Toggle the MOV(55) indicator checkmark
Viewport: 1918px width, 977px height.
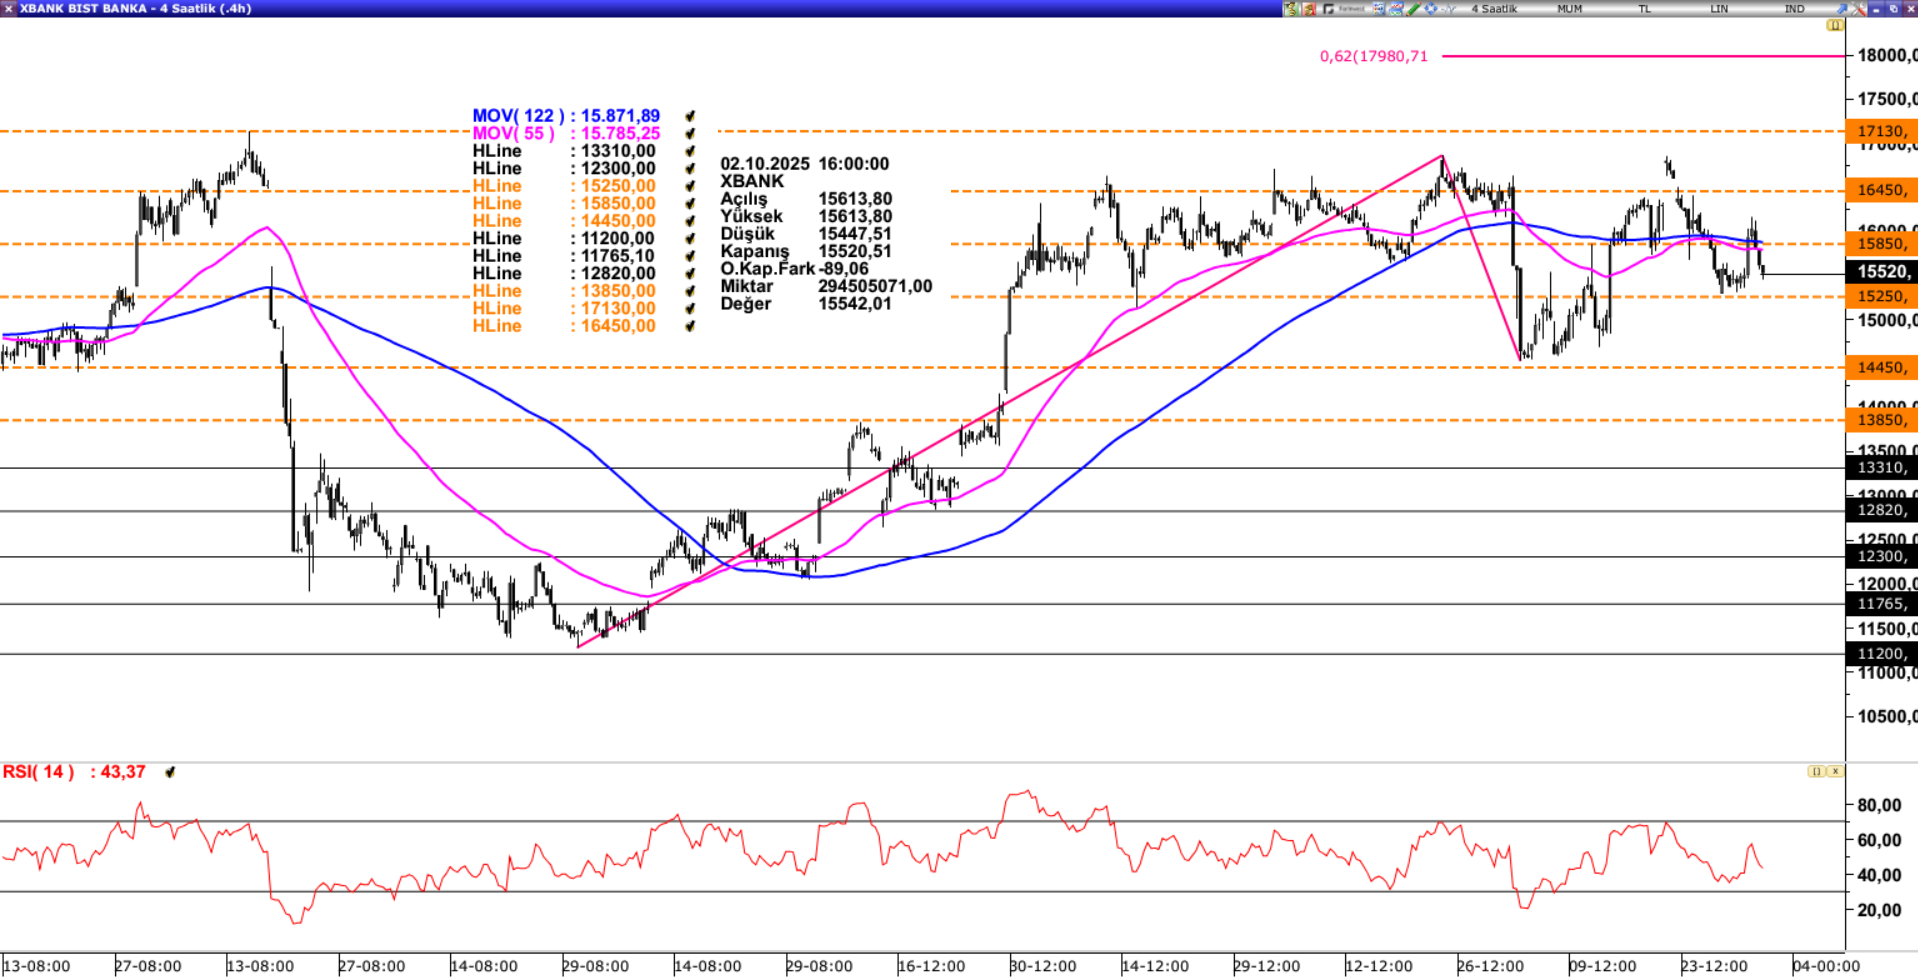[x=689, y=134]
